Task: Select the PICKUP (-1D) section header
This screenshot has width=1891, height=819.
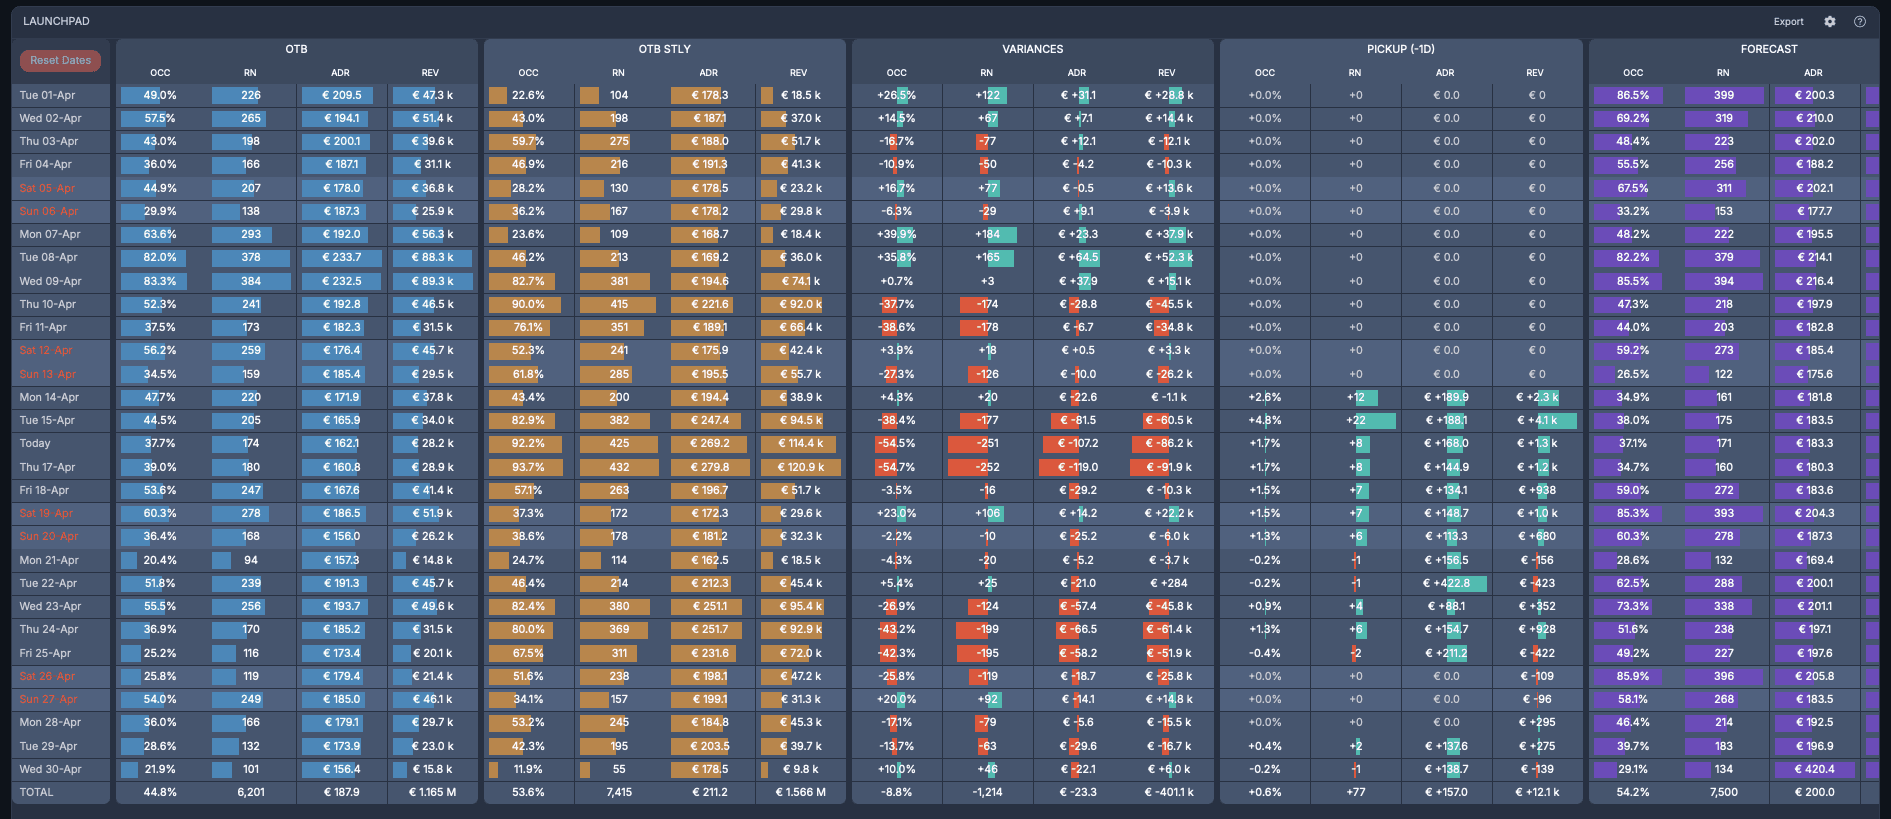Action: click(x=1401, y=49)
